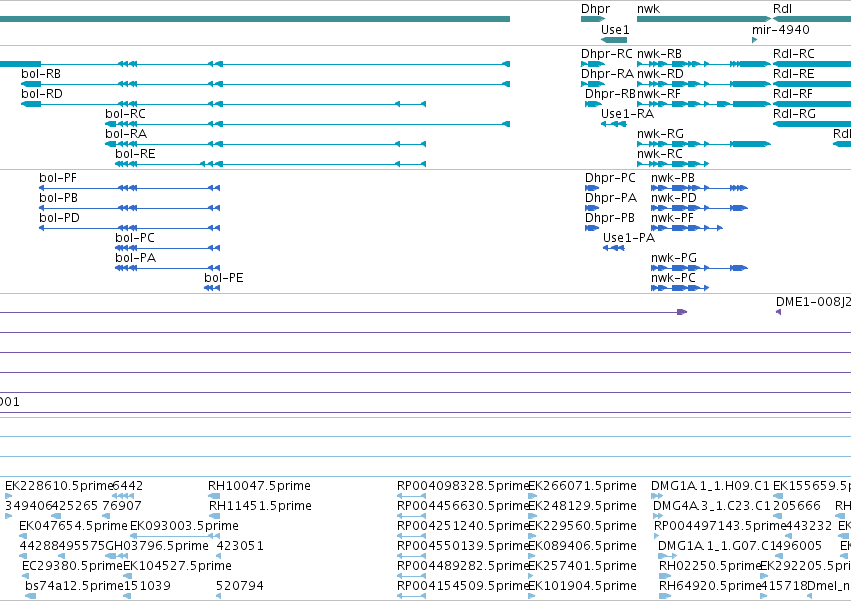Open protein nwk-PF label
The width and height of the screenshot is (851, 601).
672,218
